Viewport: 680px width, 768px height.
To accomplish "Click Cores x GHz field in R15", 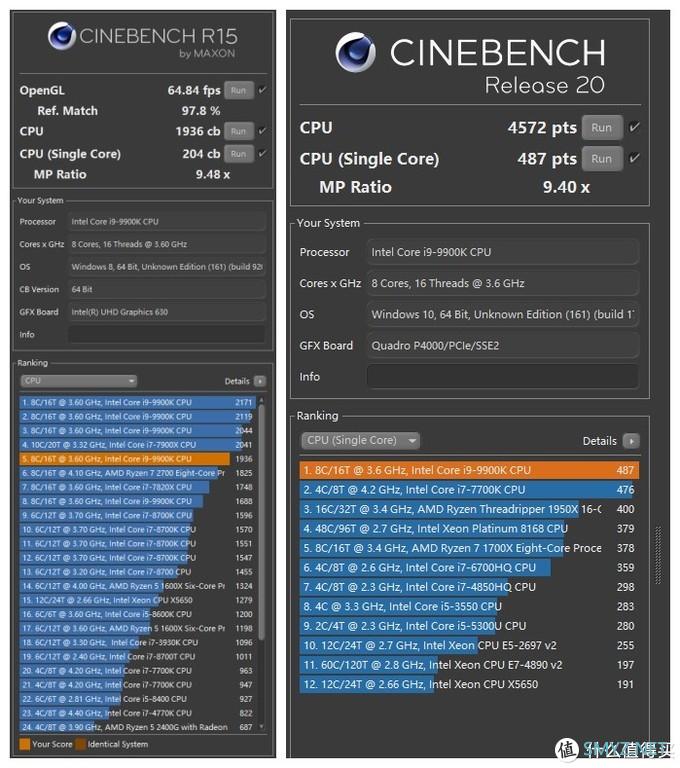I will coord(167,244).
